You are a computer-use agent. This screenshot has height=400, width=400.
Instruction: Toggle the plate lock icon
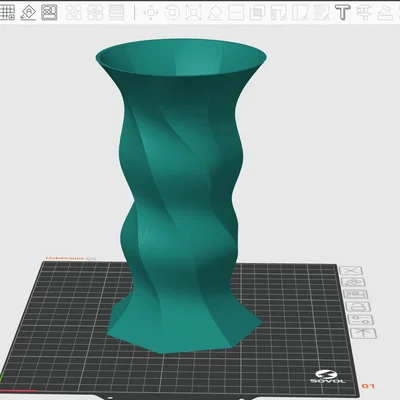tap(358, 307)
